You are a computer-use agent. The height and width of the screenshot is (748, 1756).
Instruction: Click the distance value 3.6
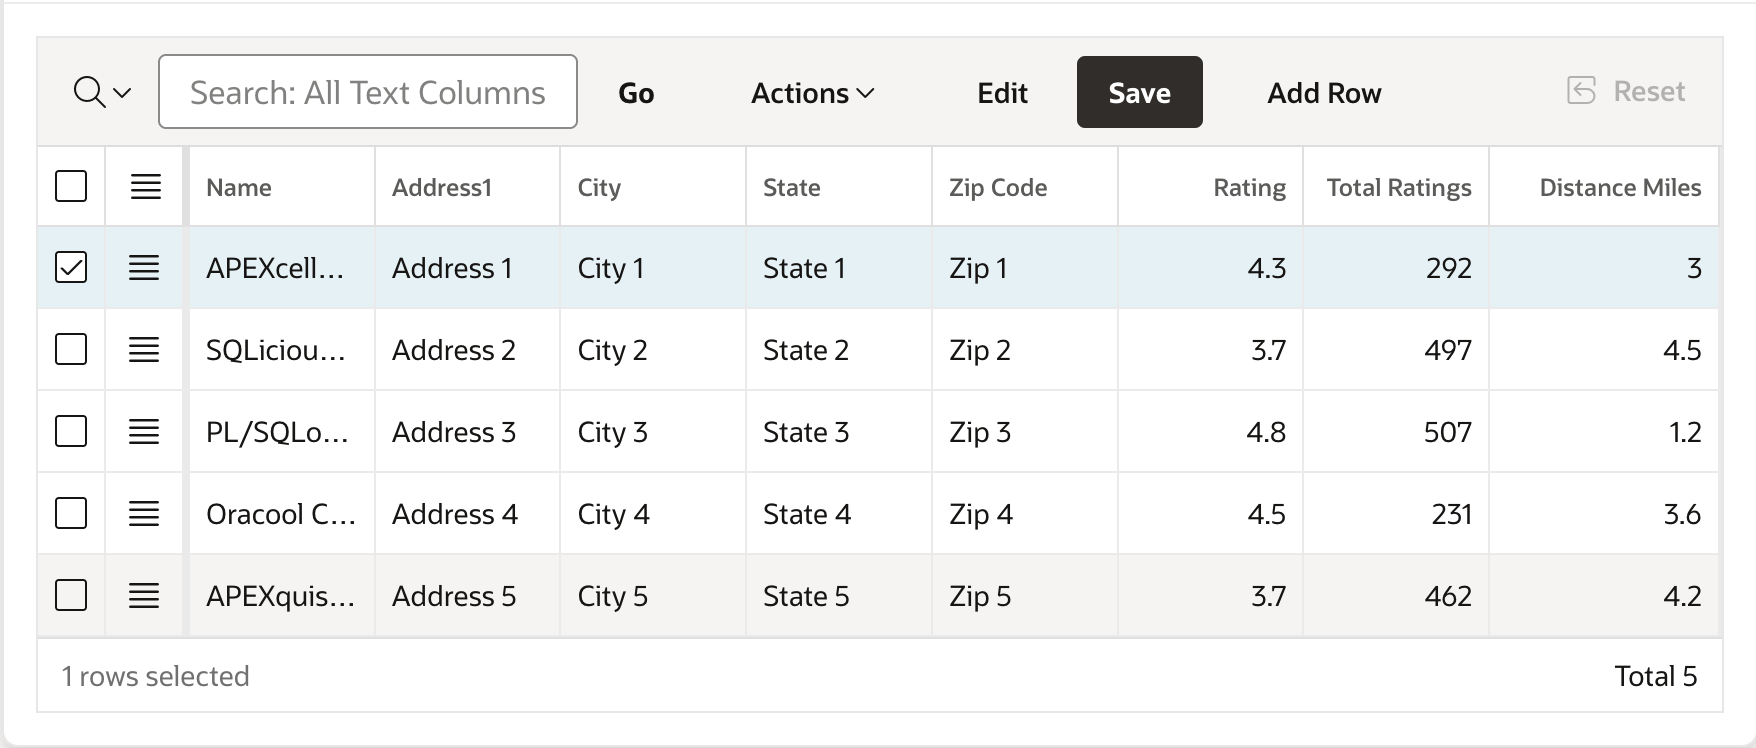(1682, 514)
